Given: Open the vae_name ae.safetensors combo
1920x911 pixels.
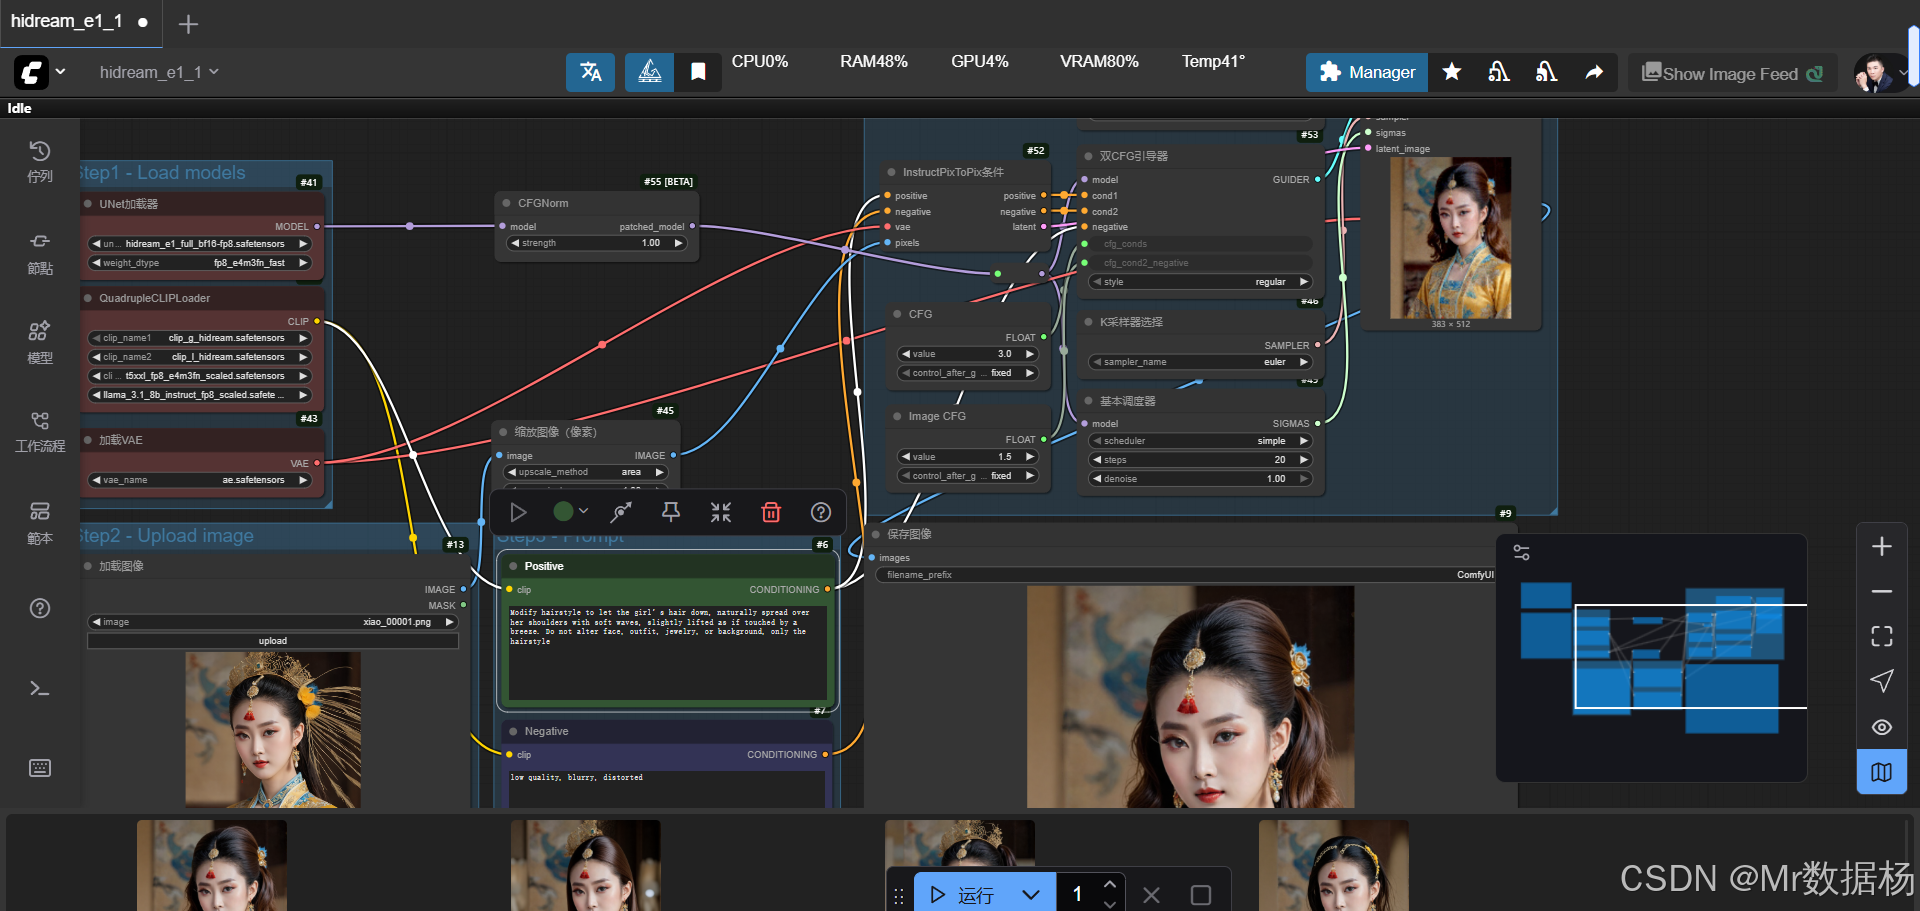Looking at the screenshot, I should (x=200, y=480).
